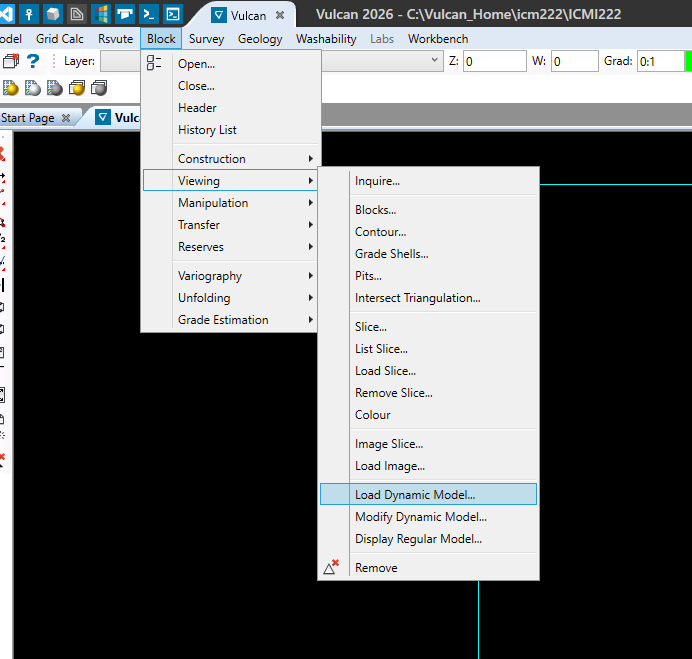Open the blue question mark help icon
692x659 pixels.
(x=33, y=61)
